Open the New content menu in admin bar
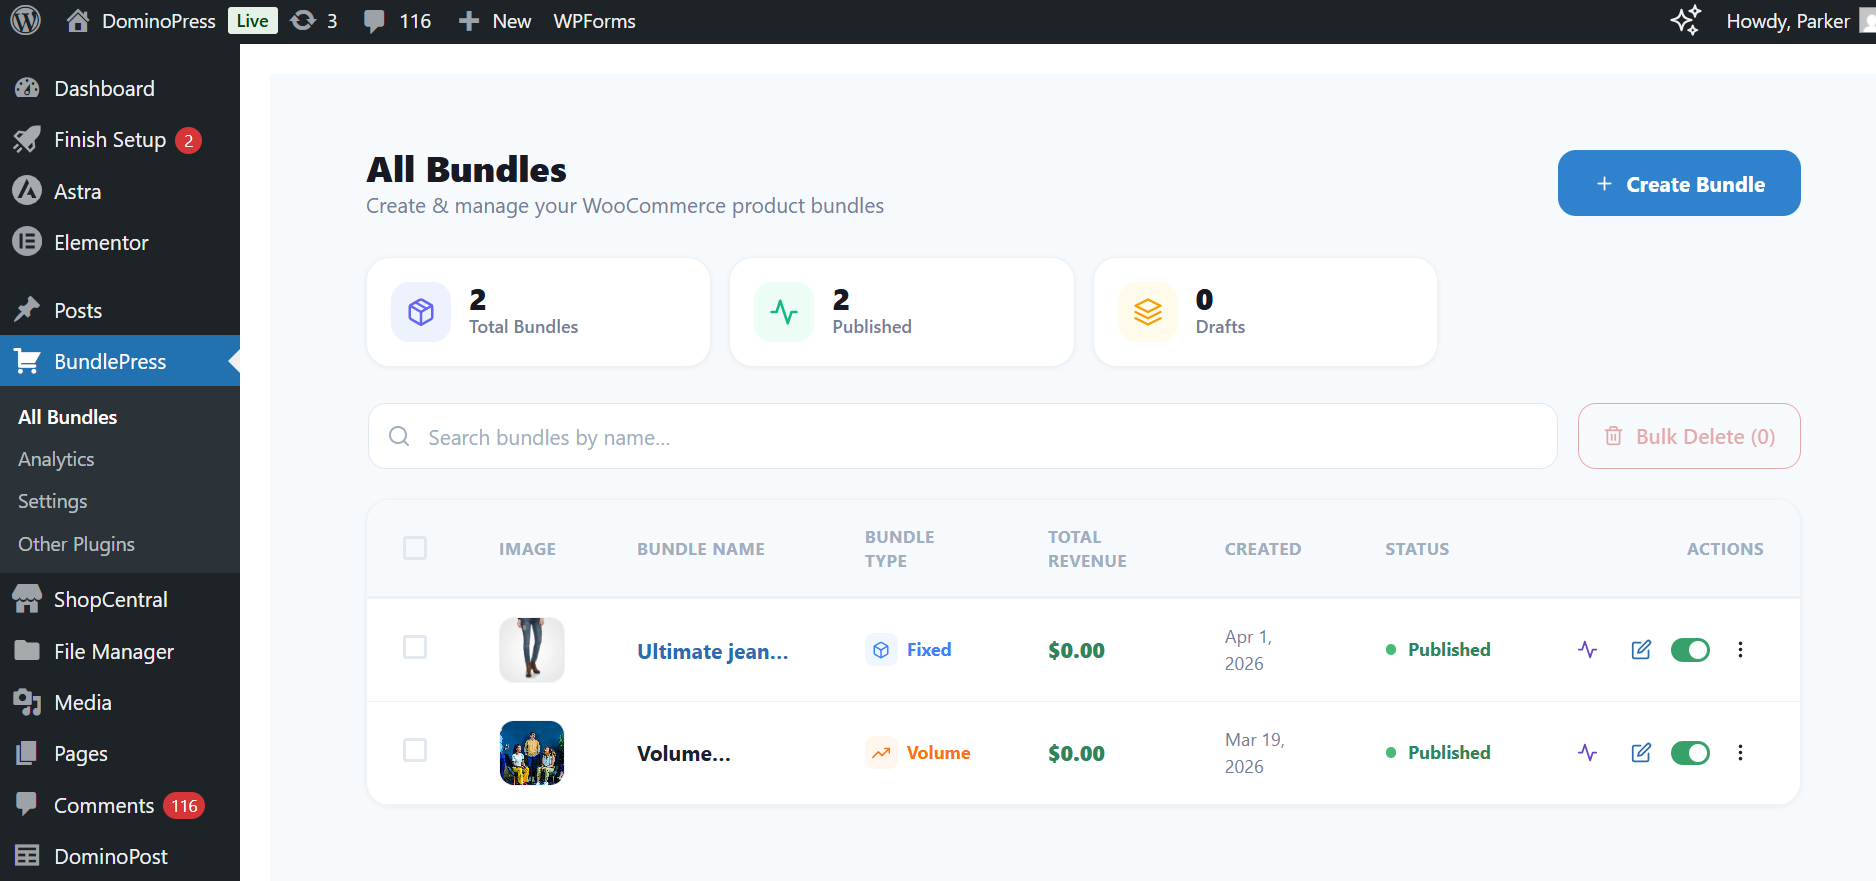This screenshot has width=1876, height=881. click(495, 21)
